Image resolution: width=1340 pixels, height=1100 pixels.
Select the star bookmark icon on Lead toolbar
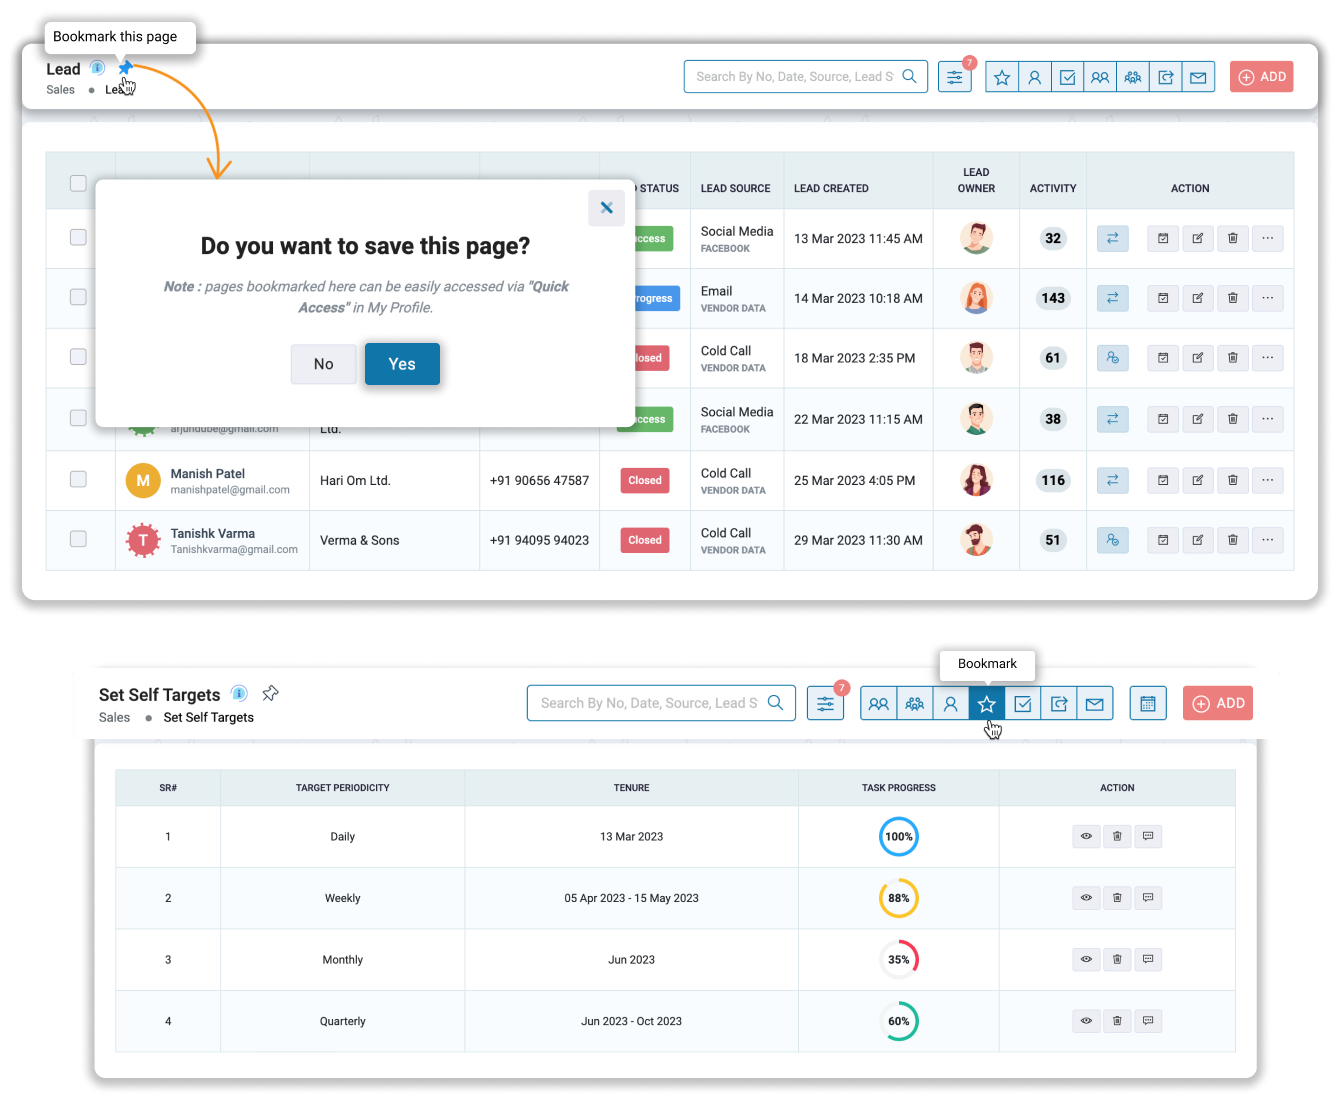pos(1001,76)
